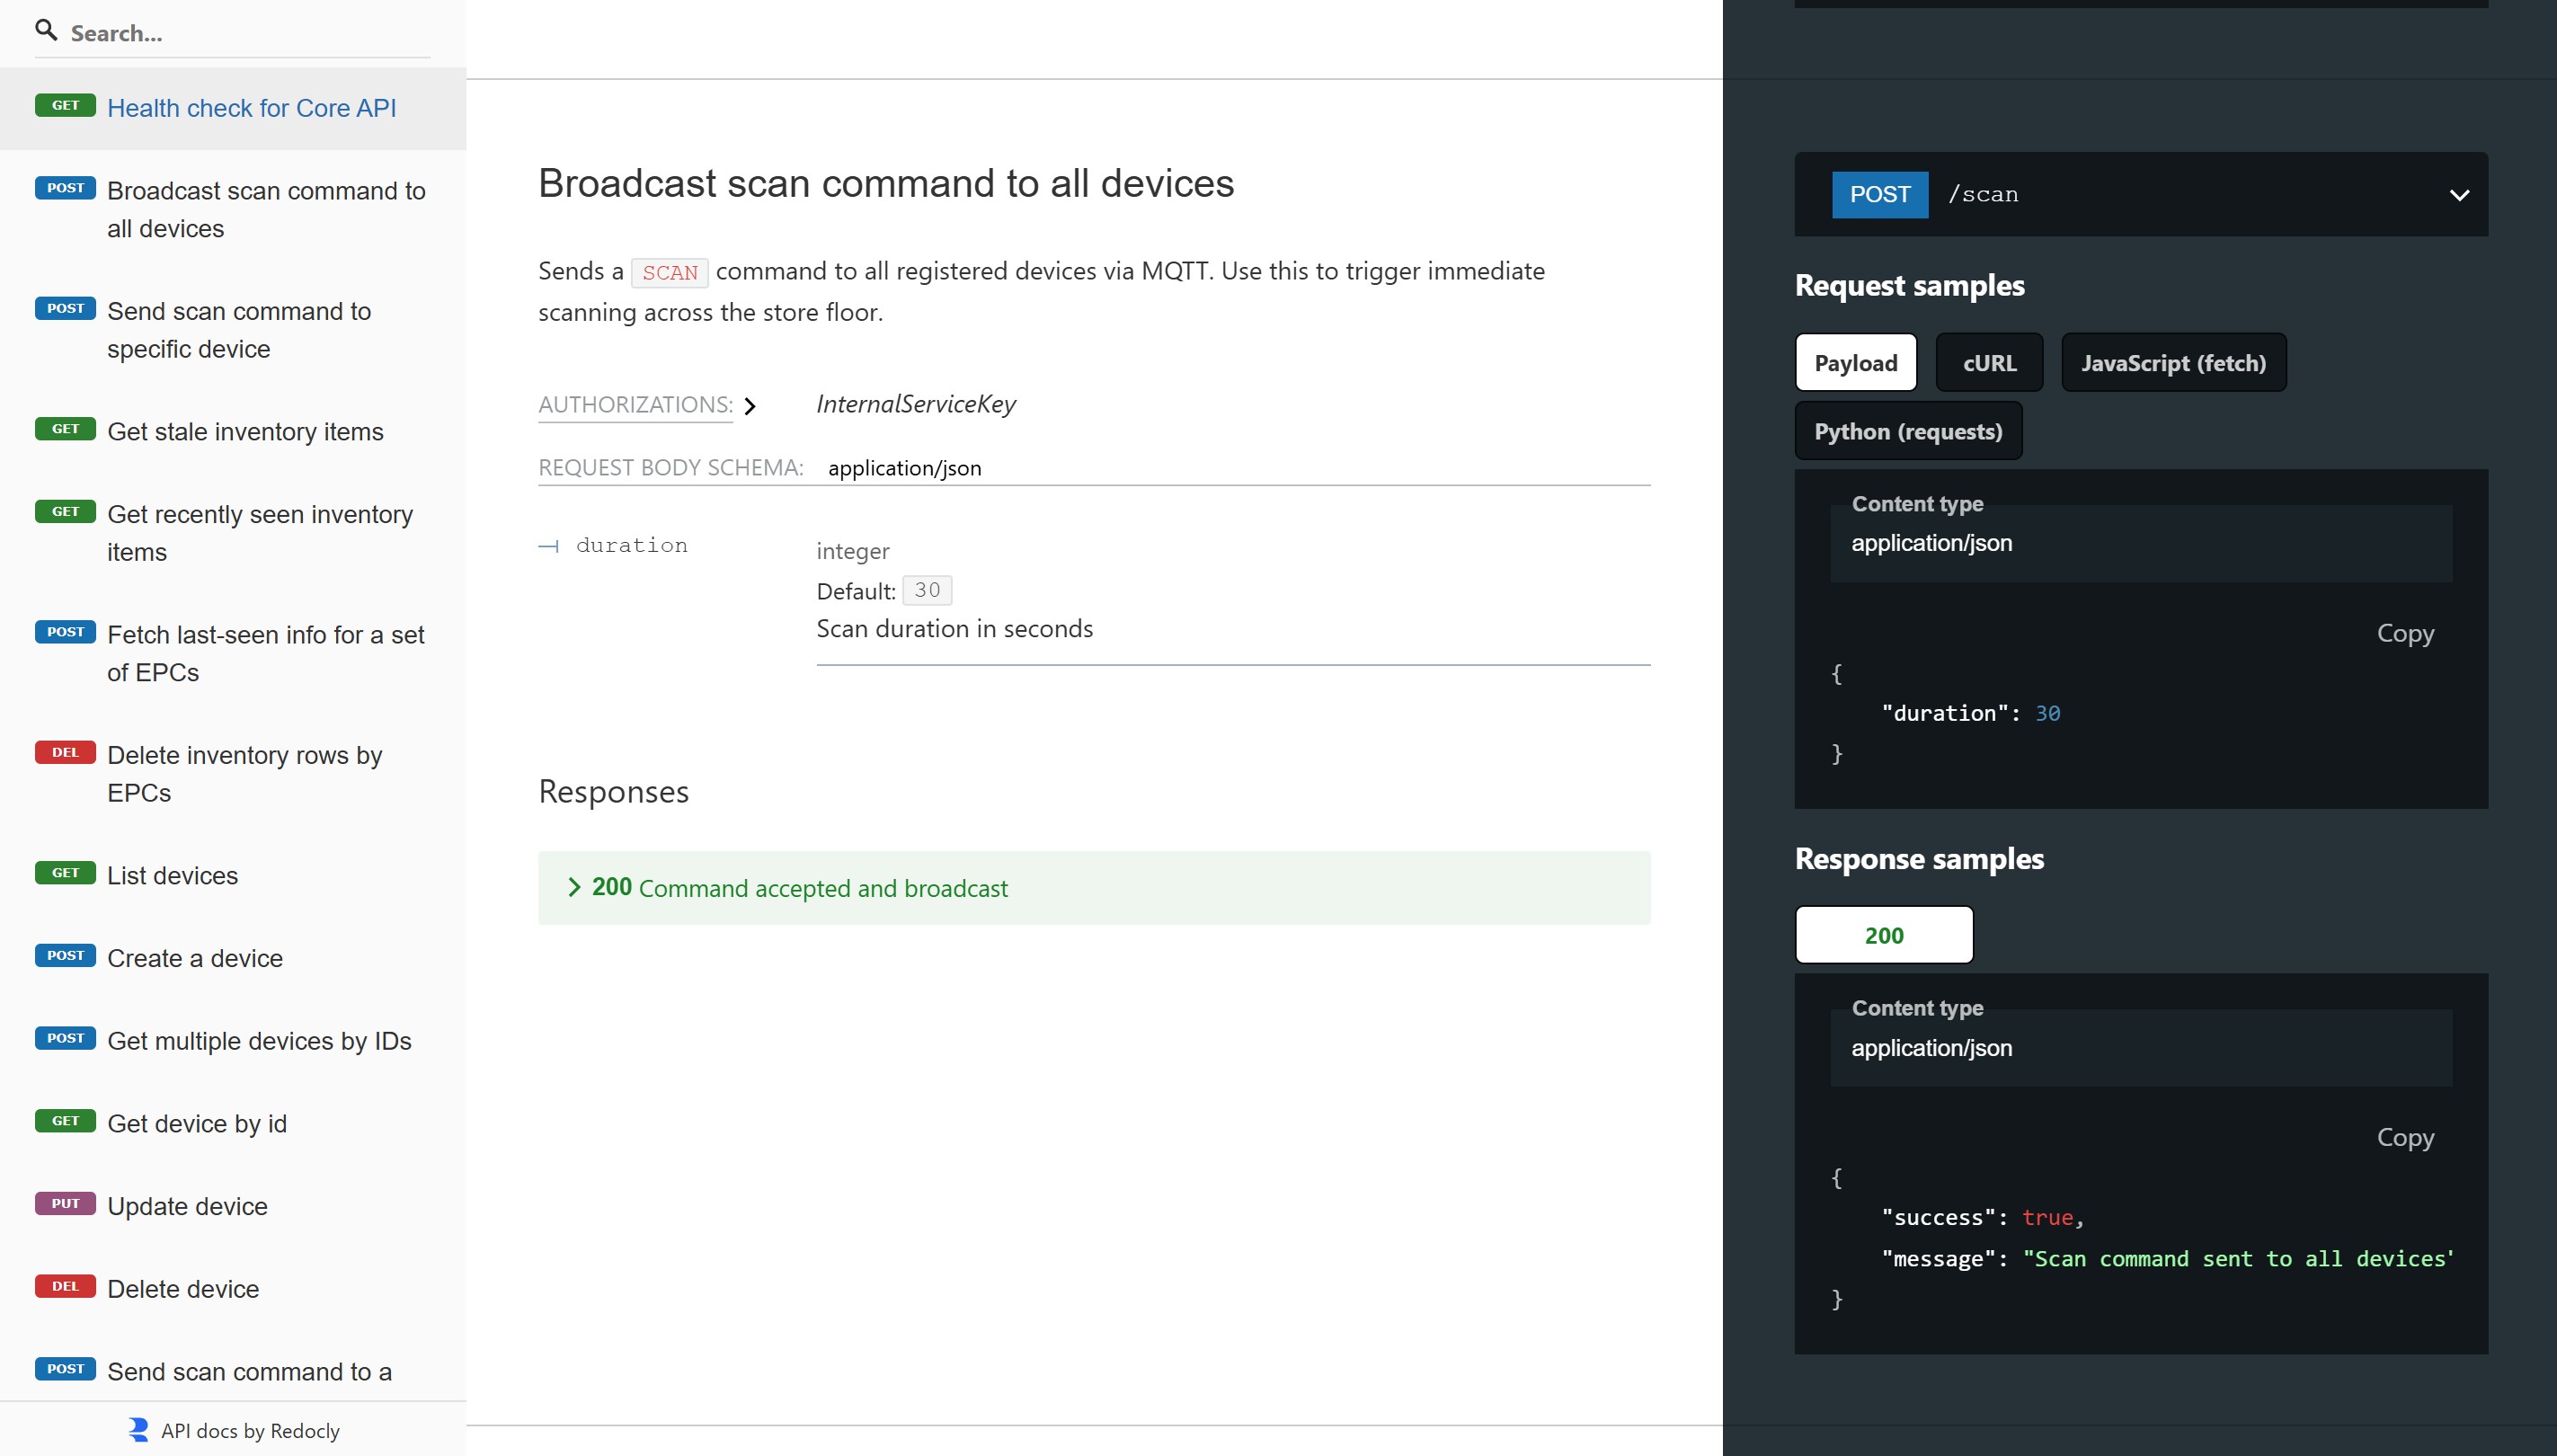The height and width of the screenshot is (1456, 2557).
Task: Open Get recently seen inventory items
Action: click(x=233, y=533)
